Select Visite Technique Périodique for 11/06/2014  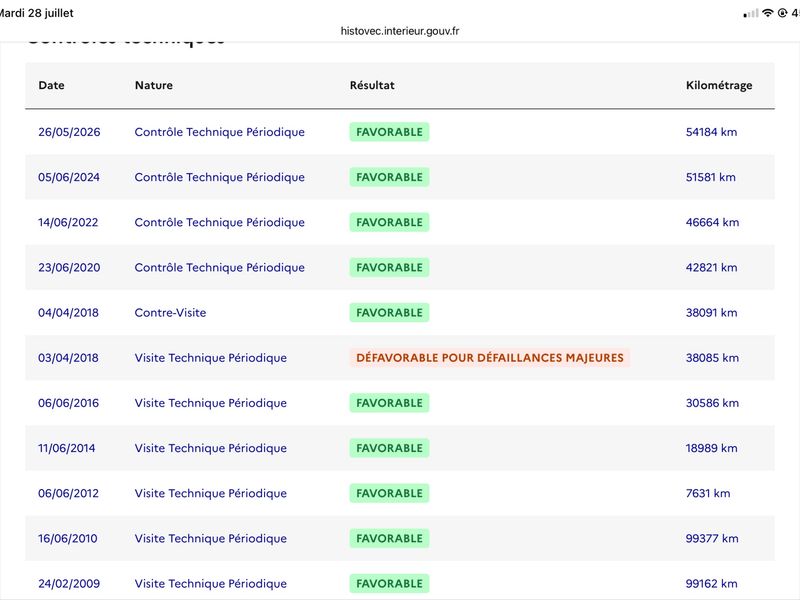(x=211, y=448)
